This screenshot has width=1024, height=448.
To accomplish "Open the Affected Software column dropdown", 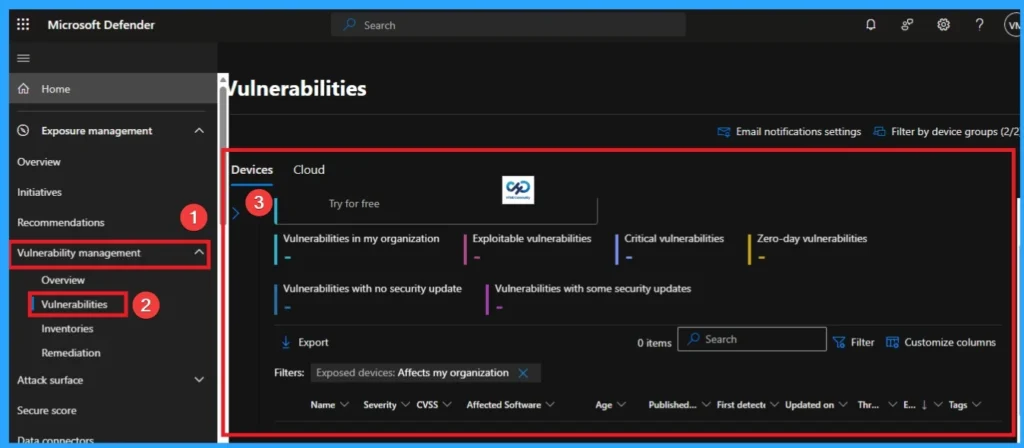I will (550, 405).
